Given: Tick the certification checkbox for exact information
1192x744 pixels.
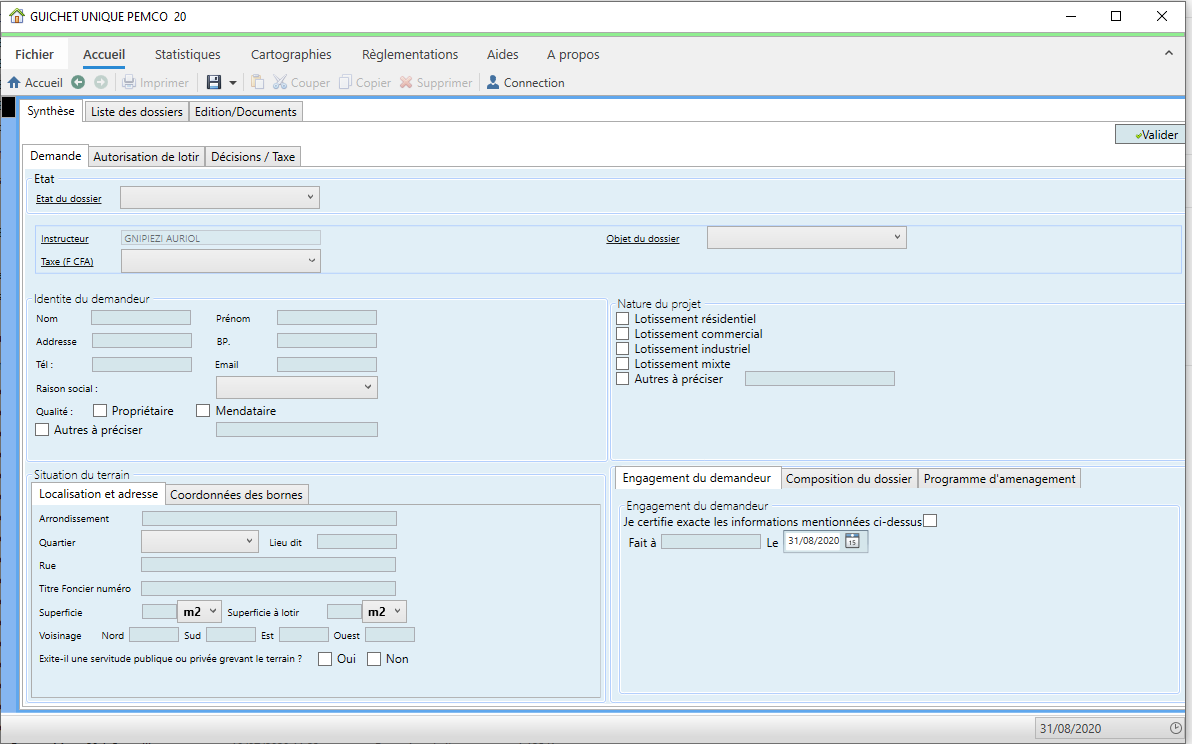Looking at the screenshot, I should click(930, 521).
